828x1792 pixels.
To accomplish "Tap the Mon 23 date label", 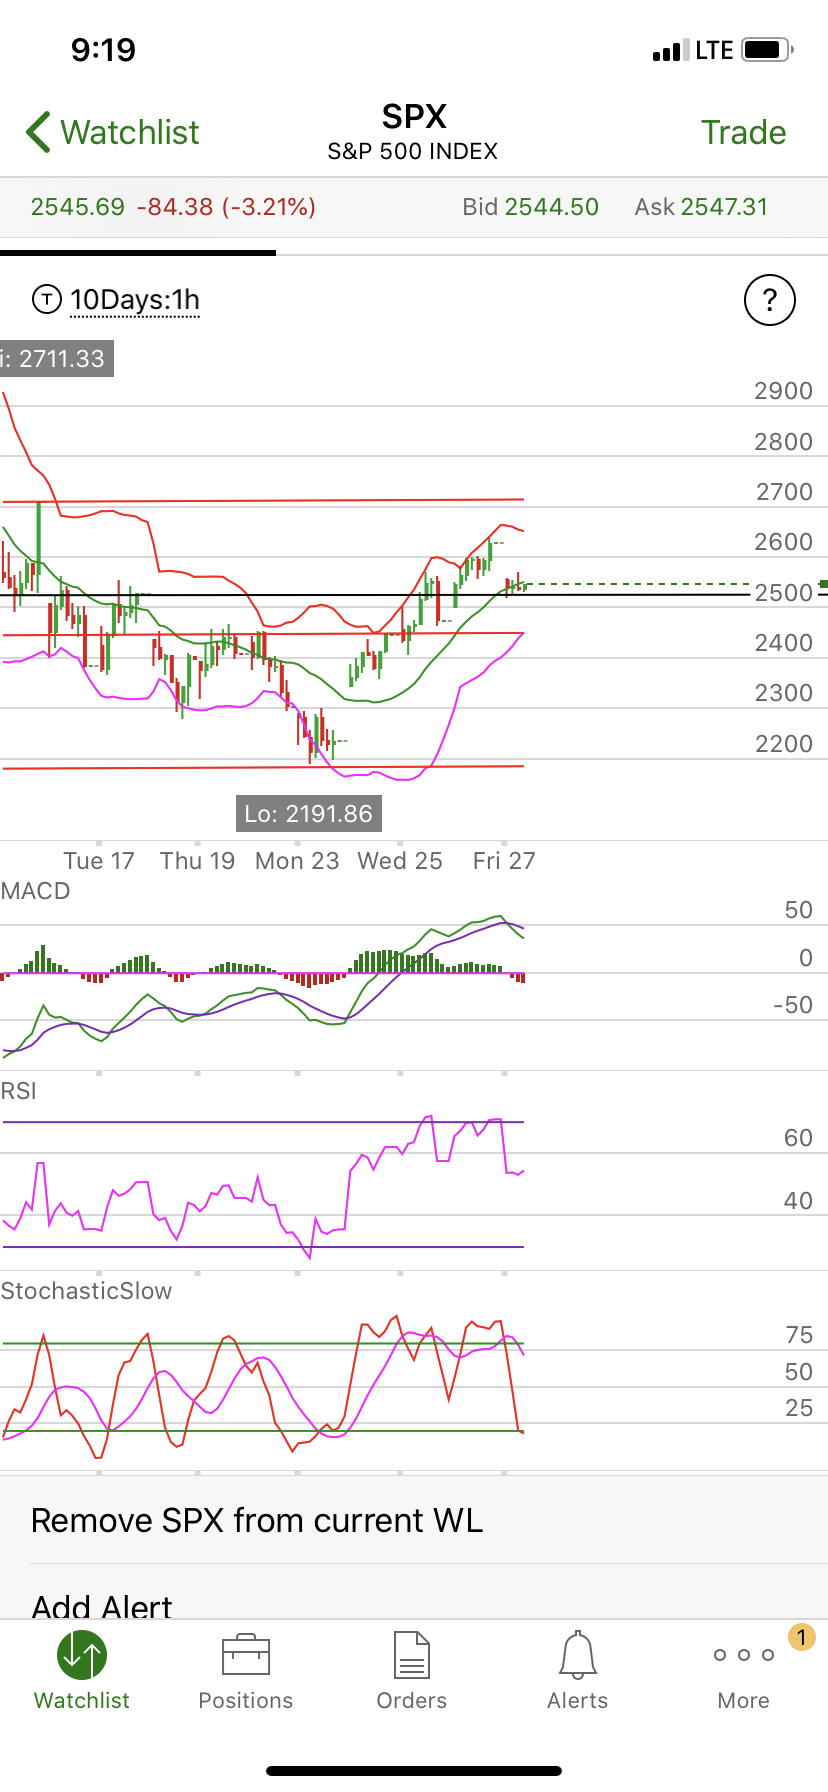I will pyautogui.click(x=297, y=861).
